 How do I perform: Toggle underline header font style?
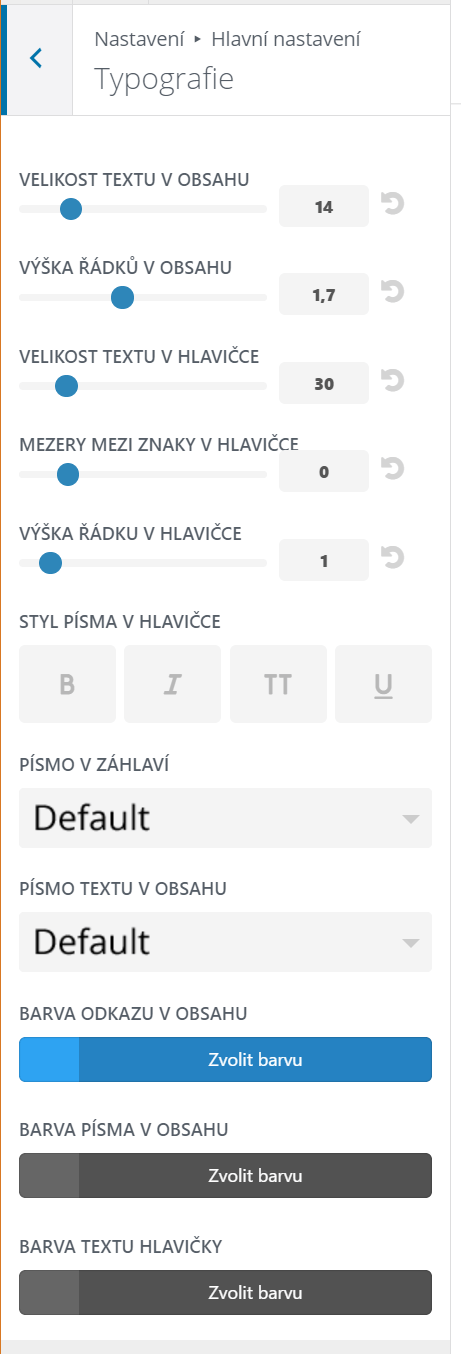coord(384,684)
